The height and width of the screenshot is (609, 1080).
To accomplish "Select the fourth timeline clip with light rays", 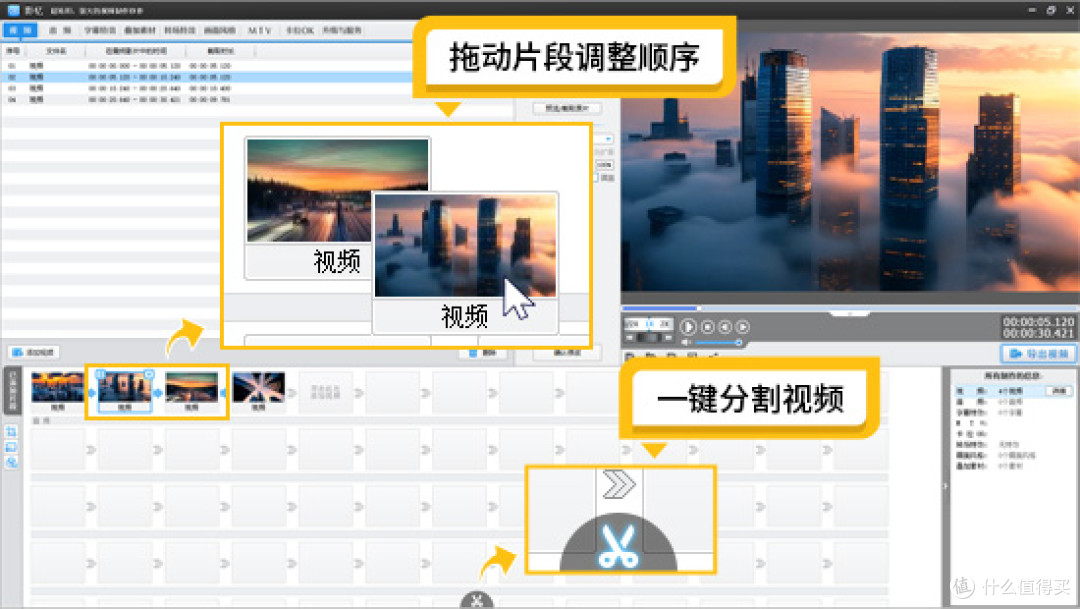I will 258,391.
